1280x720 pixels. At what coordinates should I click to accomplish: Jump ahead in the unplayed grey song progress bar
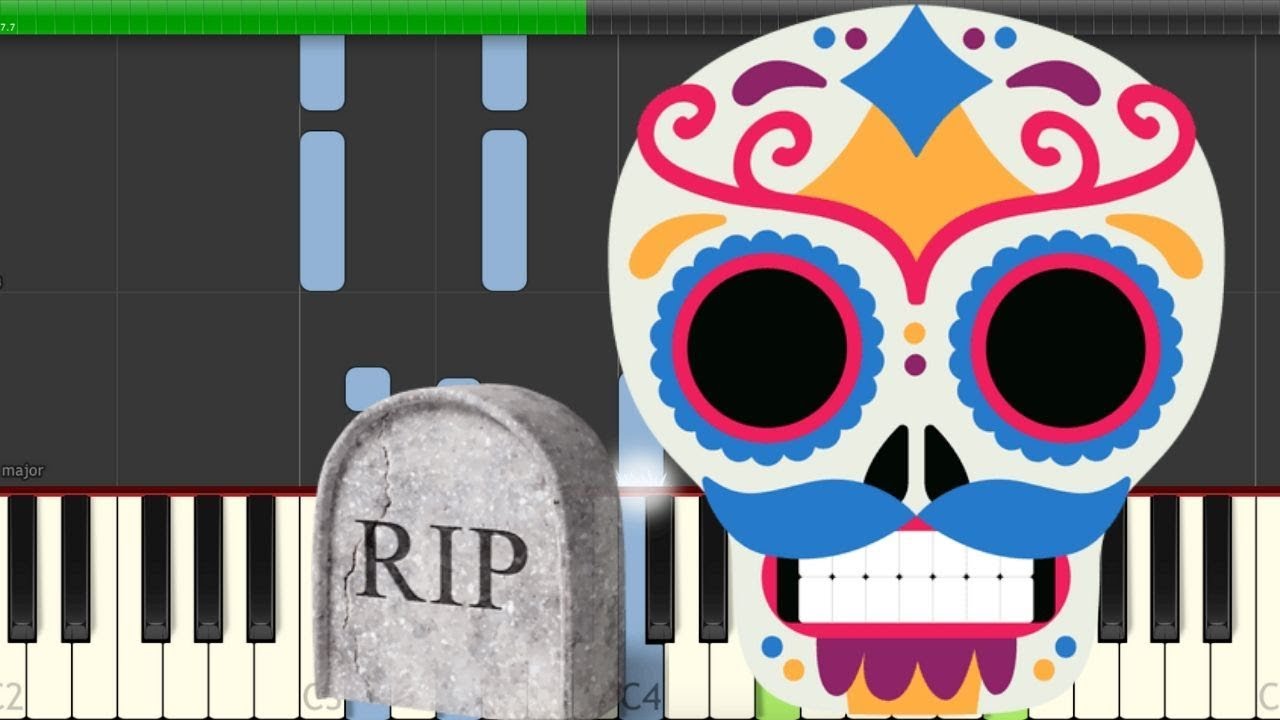click(x=933, y=17)
